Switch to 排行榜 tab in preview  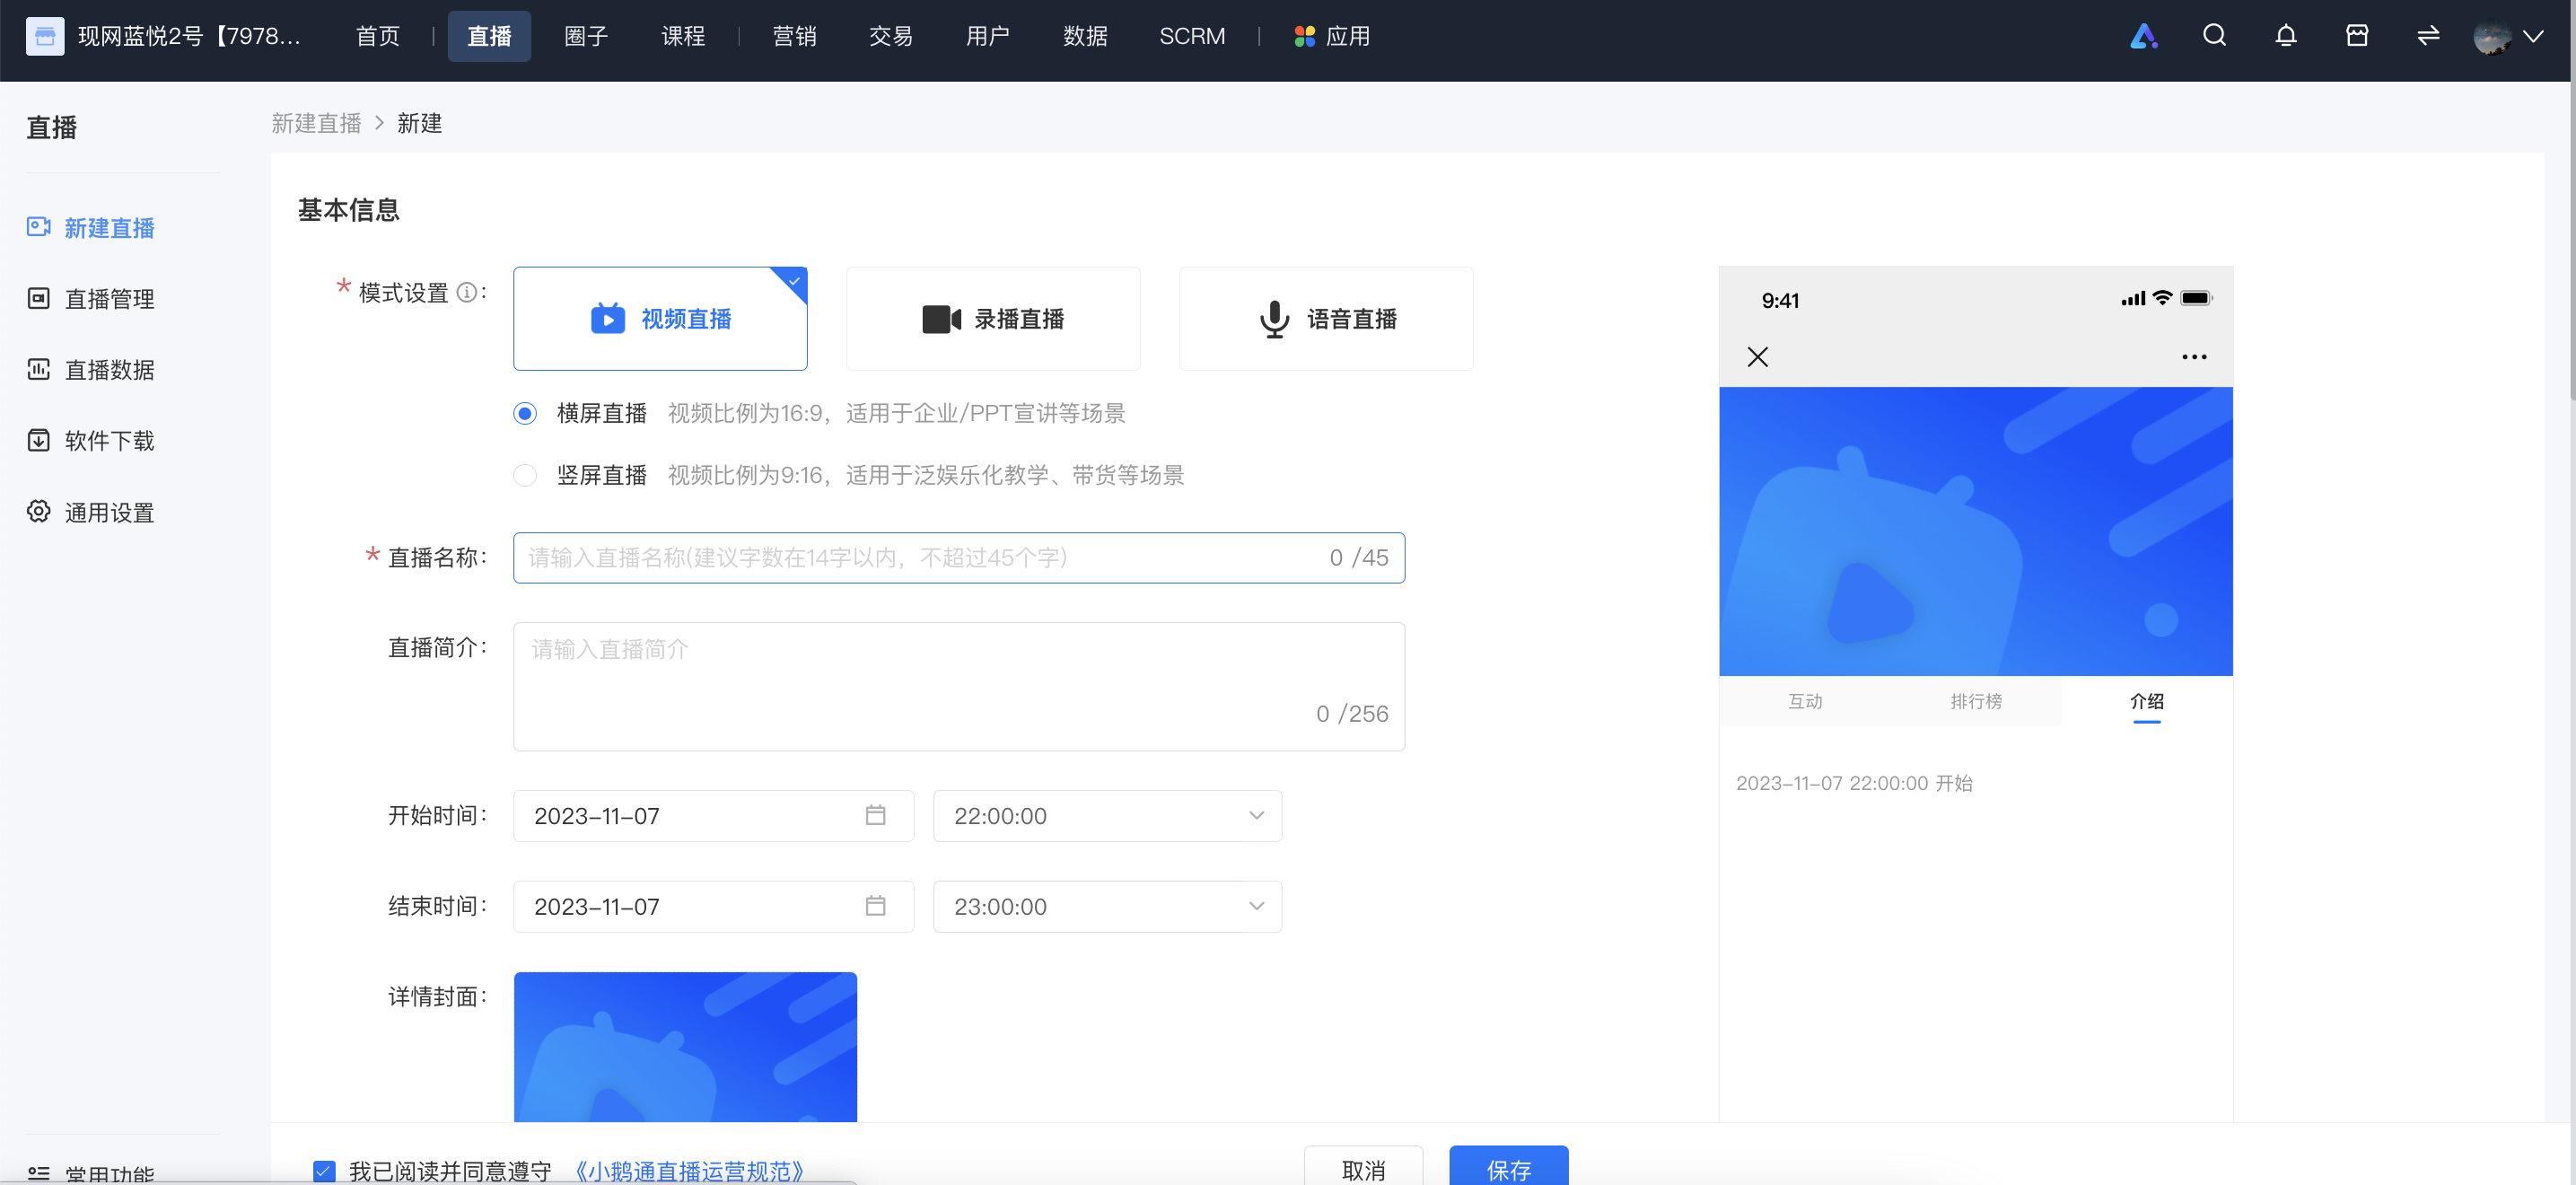(1976, 701)
